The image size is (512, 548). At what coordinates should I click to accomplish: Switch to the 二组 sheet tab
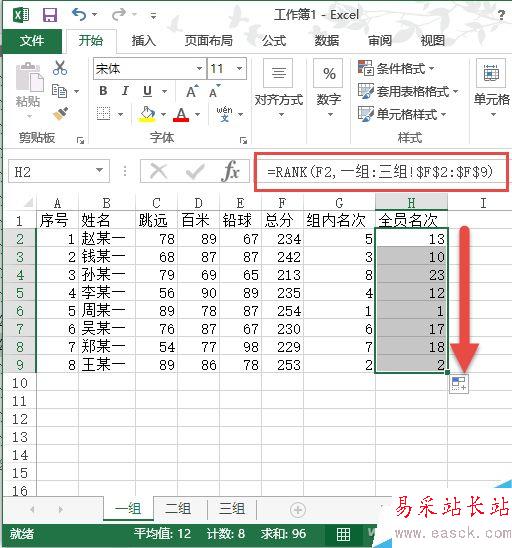click(x=178, y=509)
